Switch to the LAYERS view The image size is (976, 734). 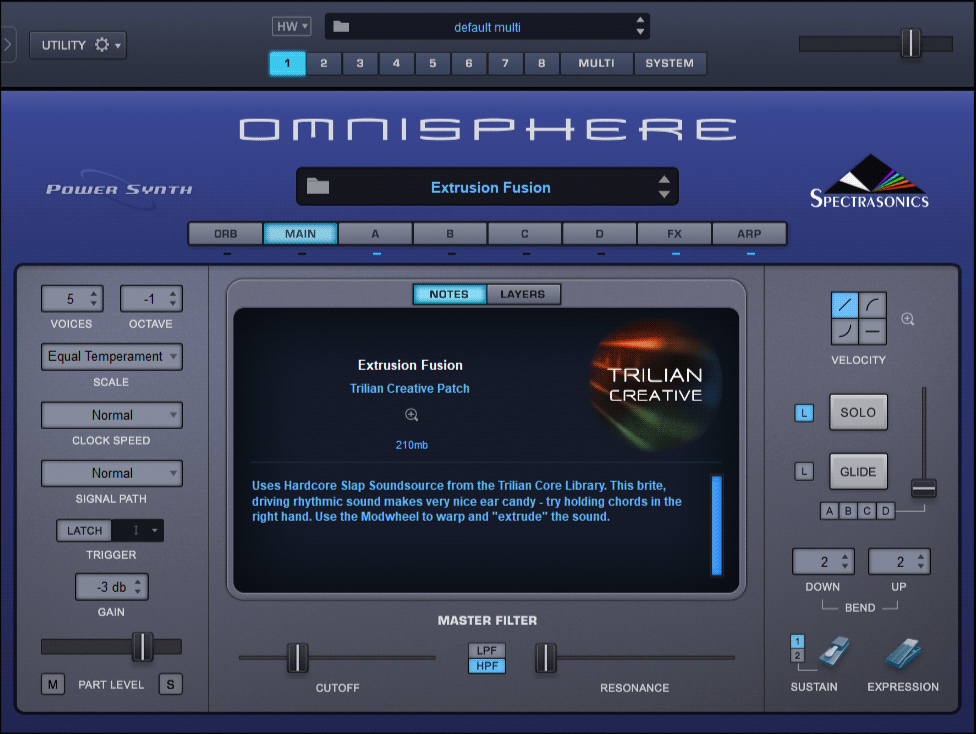tap(523, 294)
